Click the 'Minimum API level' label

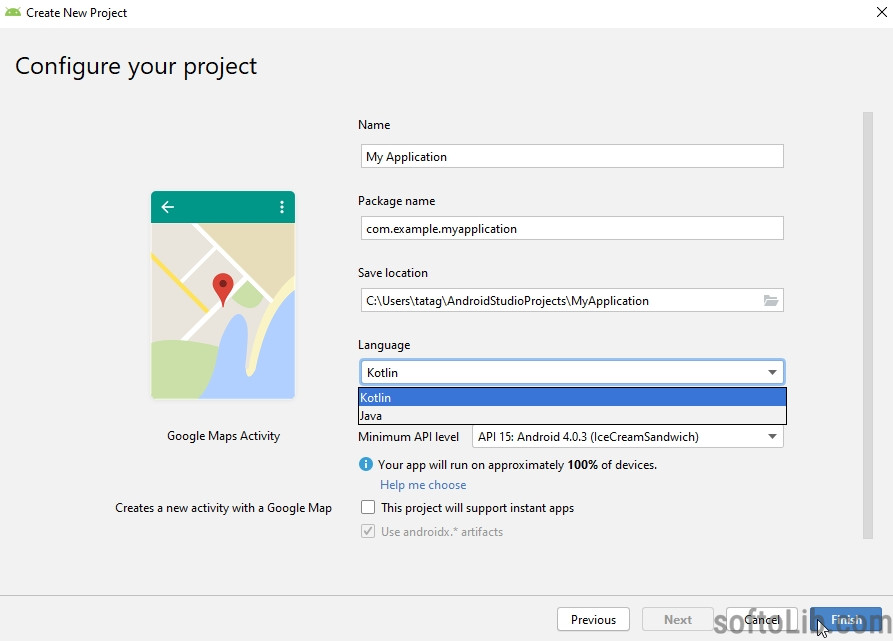point(408,437)
